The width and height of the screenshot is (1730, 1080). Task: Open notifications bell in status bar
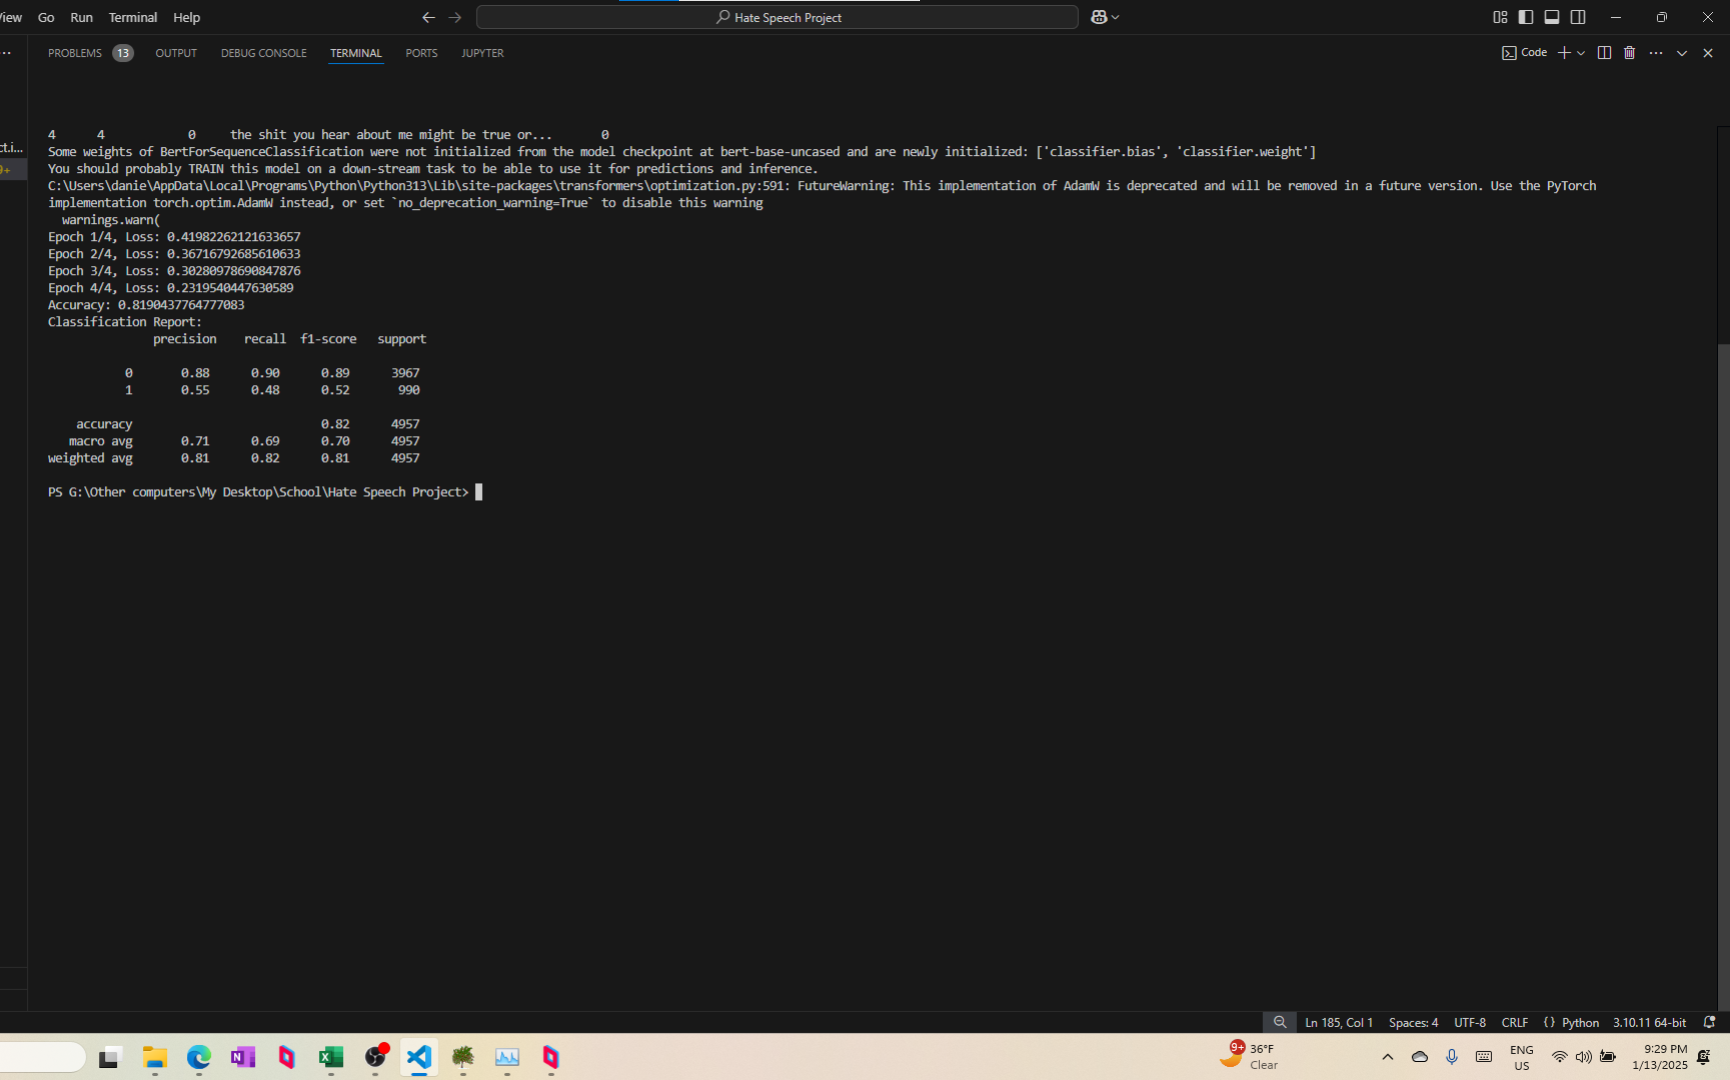pos(1709,1022)
